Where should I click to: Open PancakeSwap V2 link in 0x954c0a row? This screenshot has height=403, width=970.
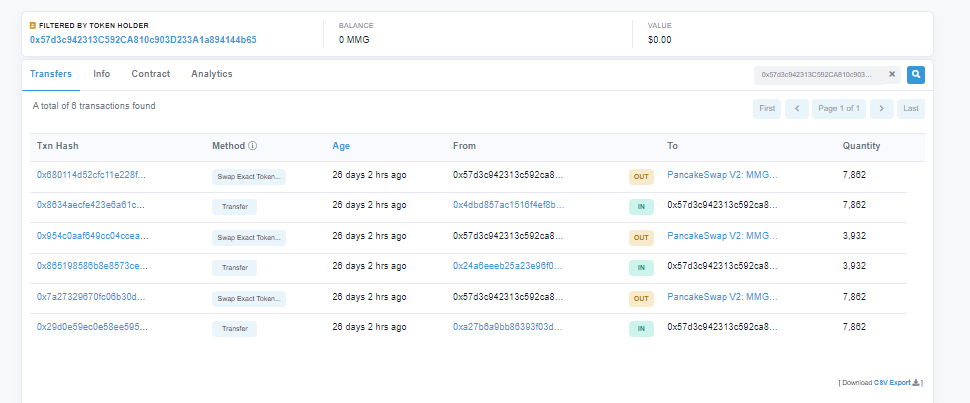722,236
